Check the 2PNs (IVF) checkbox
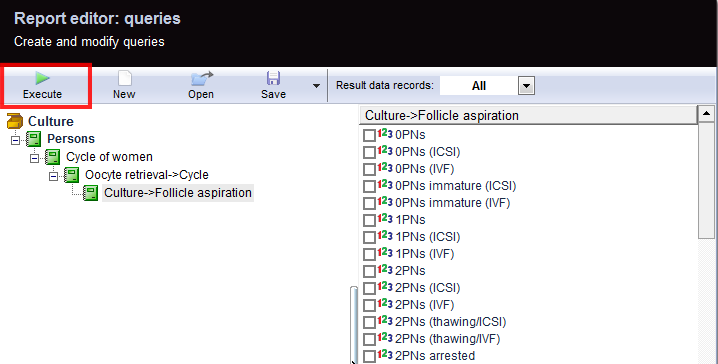Image resolution: width=718 pixels, height=364 pixels. coord(369,305)
